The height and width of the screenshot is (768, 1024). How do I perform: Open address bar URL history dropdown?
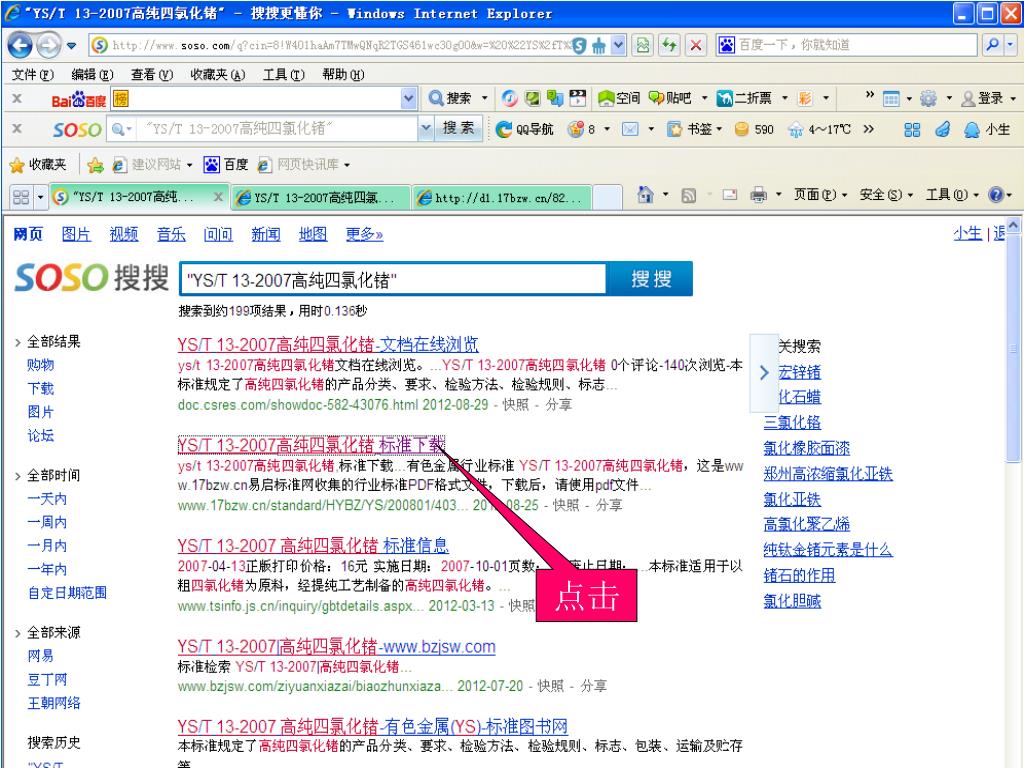618,45
